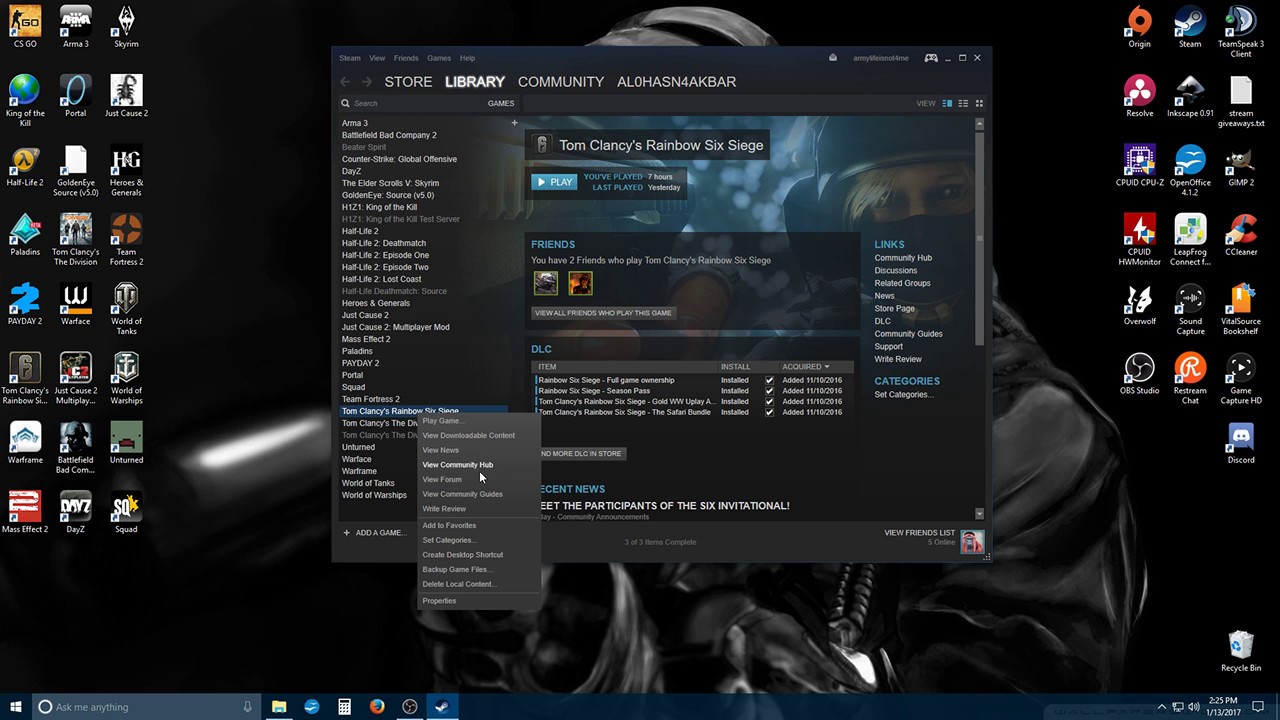The width and height of the screenshot is (1280, 720).
Task: Select the Warframe desktop icon
Action: [x=25, y=443]
